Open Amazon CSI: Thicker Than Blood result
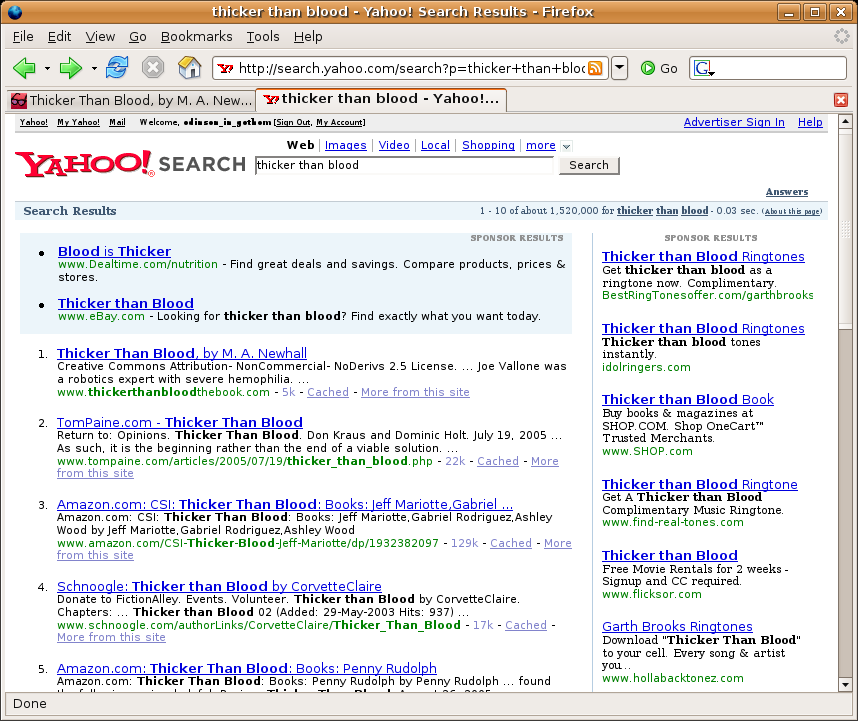858x721 pixels. (285, 504)
